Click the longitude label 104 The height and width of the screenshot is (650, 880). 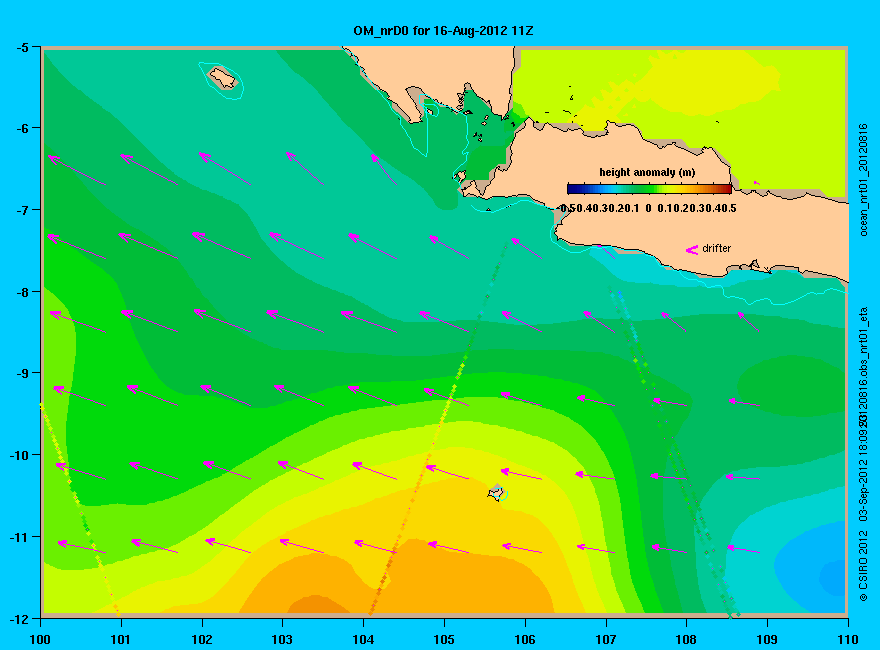363,639
